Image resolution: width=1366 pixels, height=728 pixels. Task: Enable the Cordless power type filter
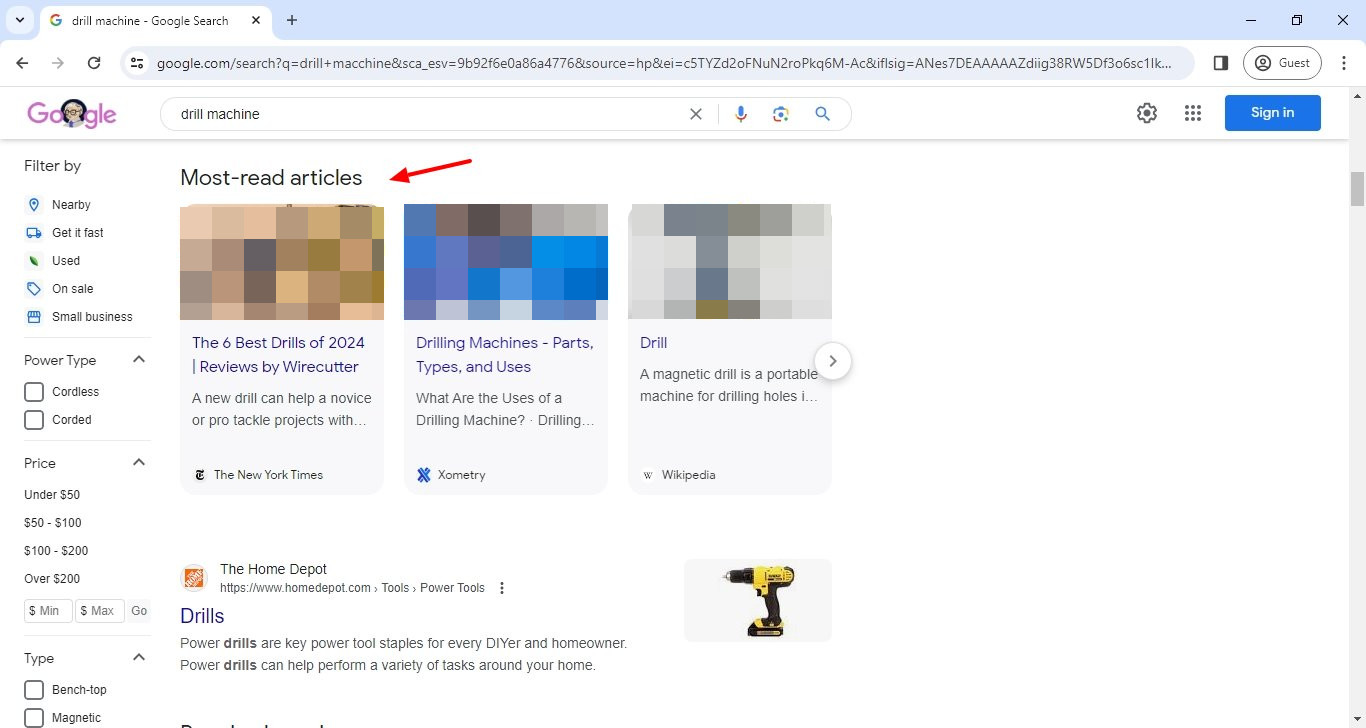pos(33,391)
